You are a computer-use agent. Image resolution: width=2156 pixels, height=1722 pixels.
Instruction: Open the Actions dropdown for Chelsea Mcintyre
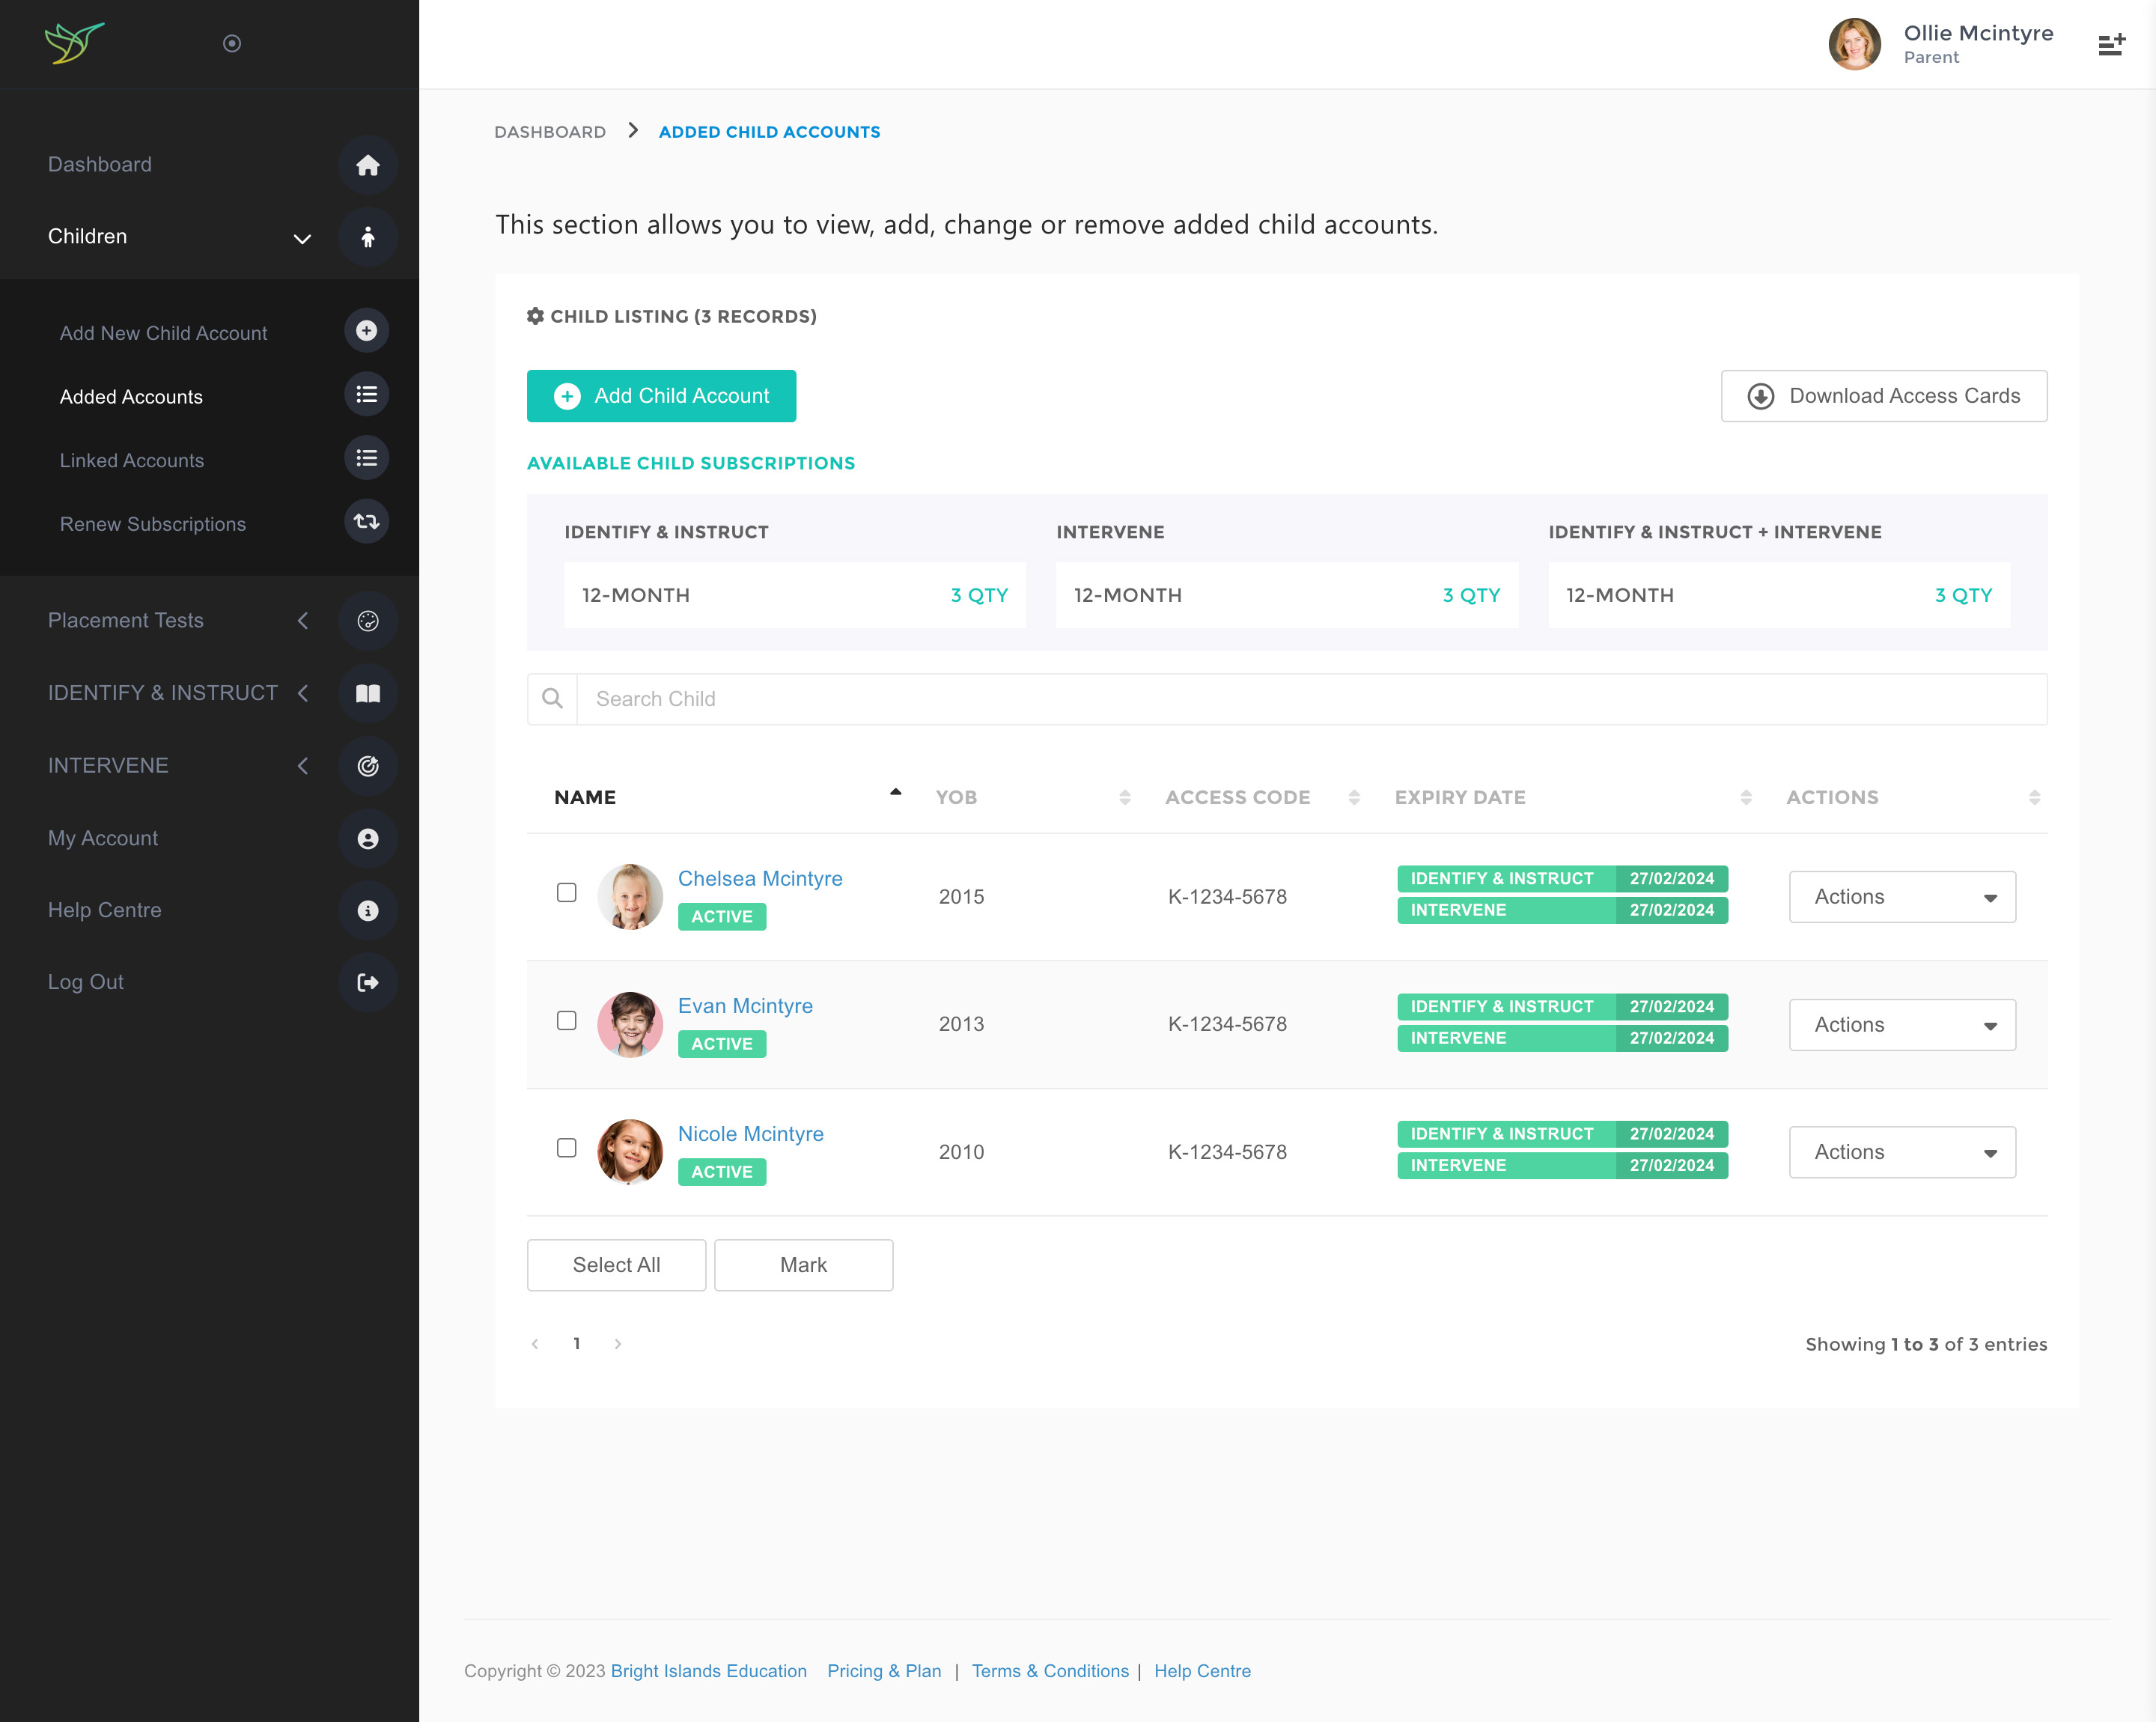1901,897
